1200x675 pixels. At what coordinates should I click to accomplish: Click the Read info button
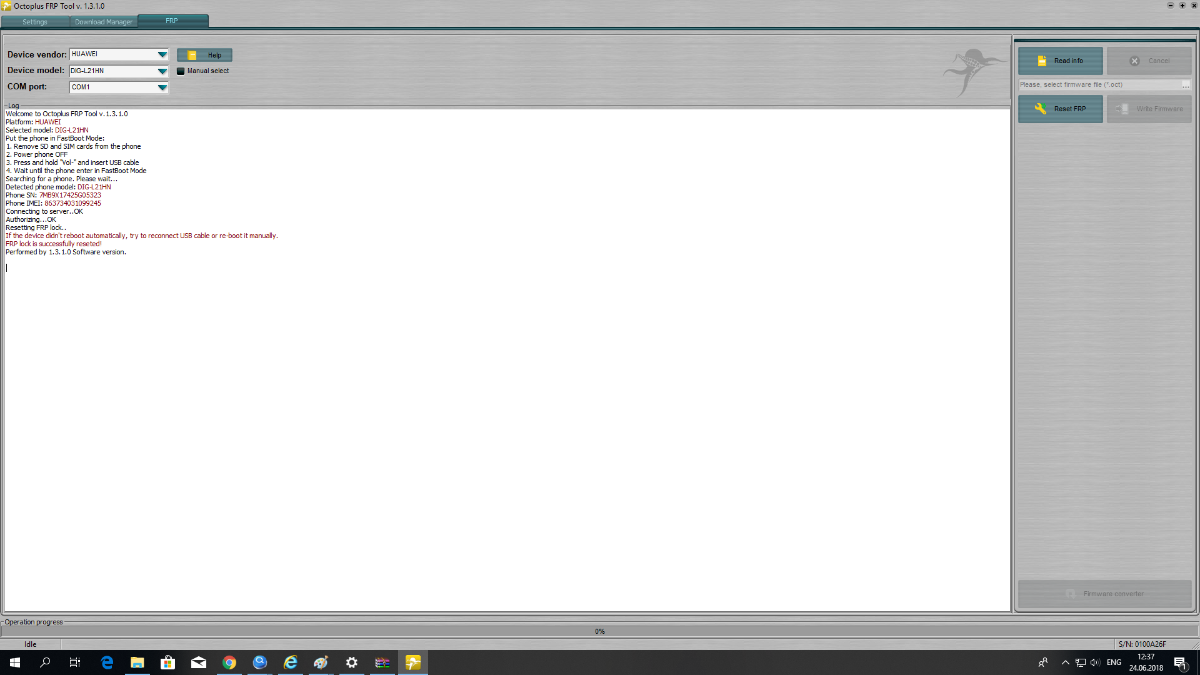coord(1060,61)
